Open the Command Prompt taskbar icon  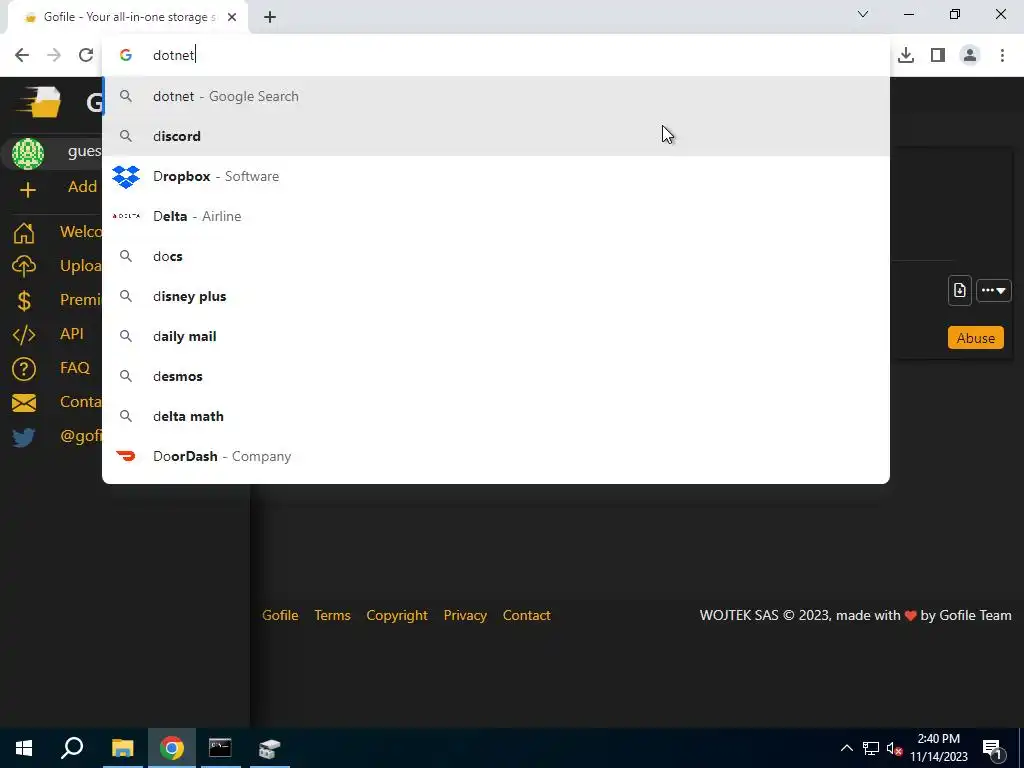pyautogui.click(x=220, y=748)
